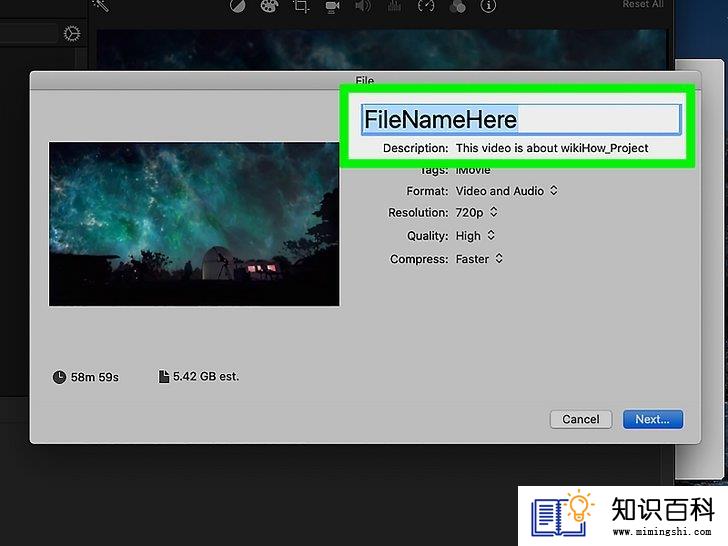Open the speed gauge tool

(x=426, y=6)
